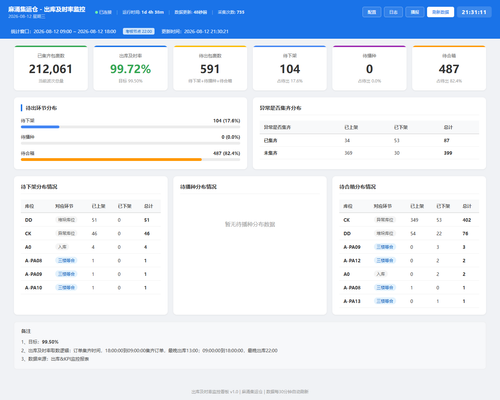The height and width of the screenshot is (400, 500).
Task: Click DD row in 待下架分布情况 table
Action: pyautogui.click(x=91, y=220)
